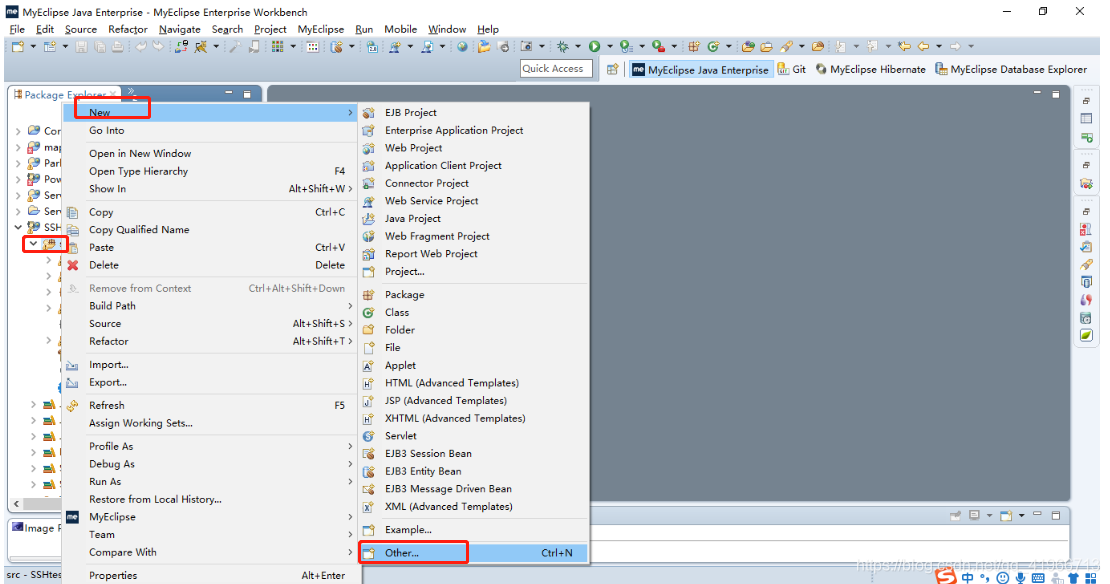Image resolution: width=1110 pixels, height=584 pixels.
Task: Click the Debug bug toolbar icon
Action: pos(563,47)
